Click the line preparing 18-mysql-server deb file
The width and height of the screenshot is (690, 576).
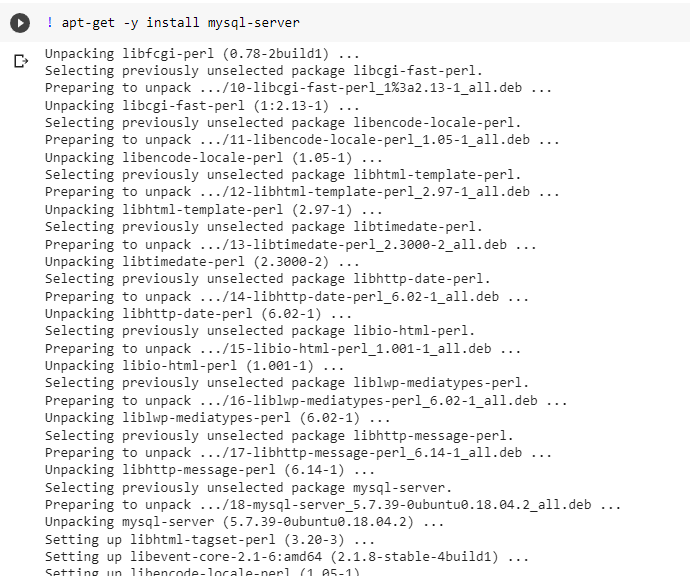click(x=333, y=505)
